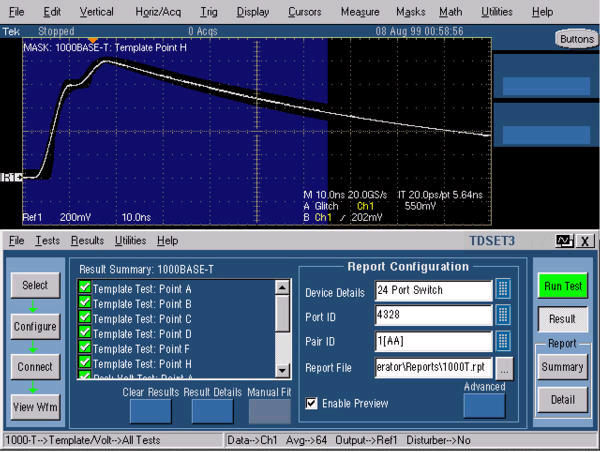
Task: Open oscilloscope Utilities menu
Action: tap(497, 12)
